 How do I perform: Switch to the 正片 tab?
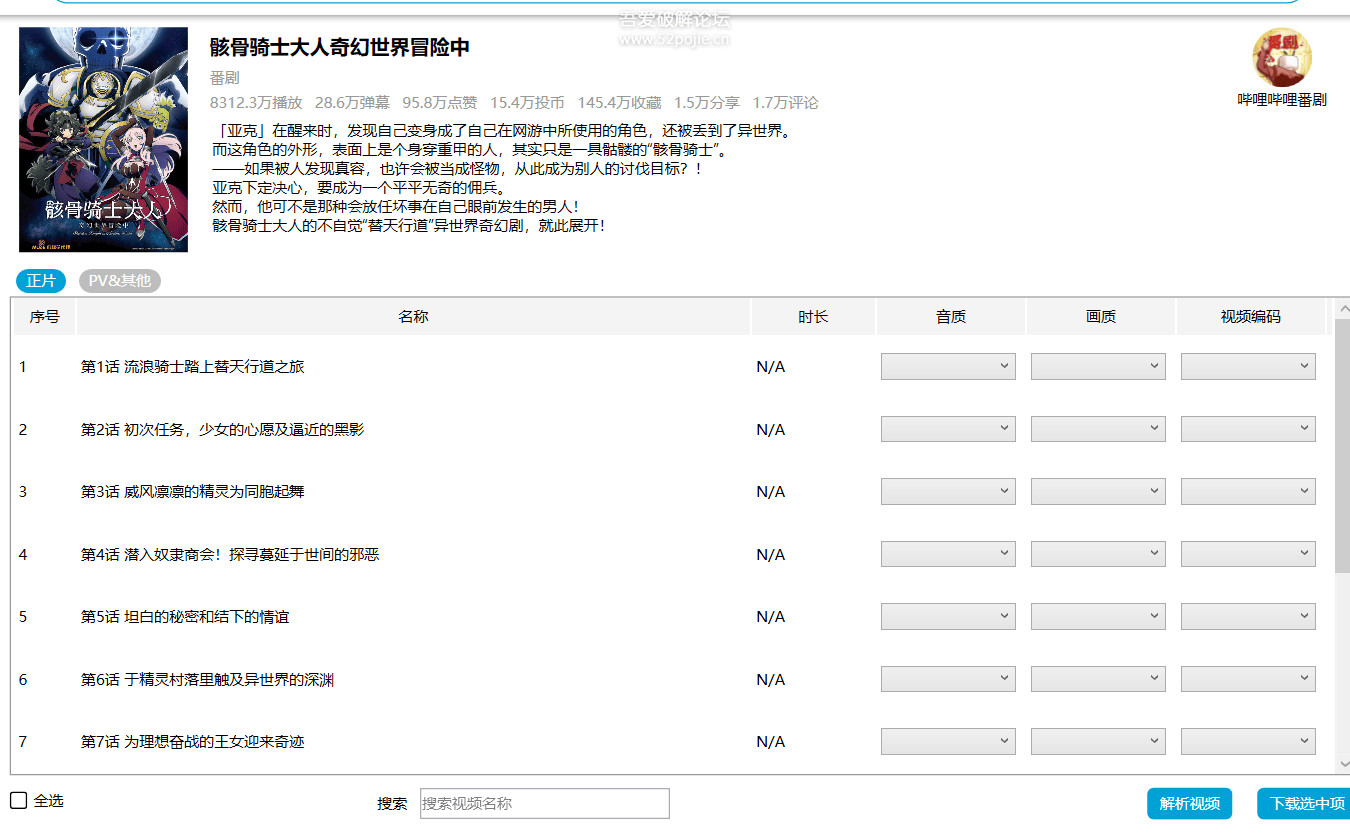coord(42,281)
